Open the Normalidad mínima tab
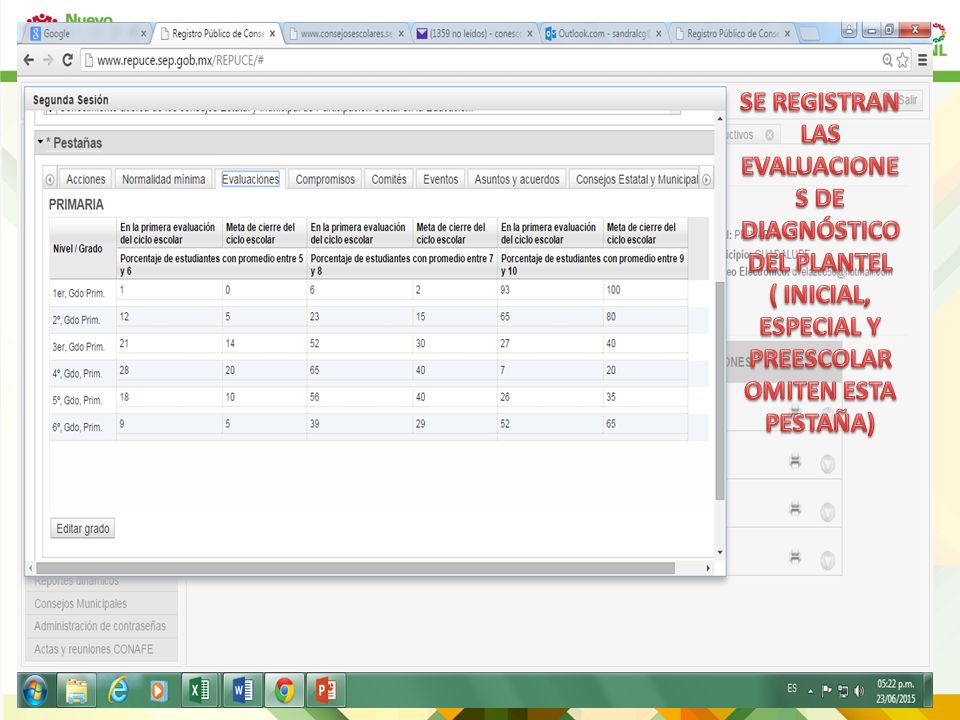The width and height of the screenshot is (960, 720). pyautogui.click(x=163, y=179)
